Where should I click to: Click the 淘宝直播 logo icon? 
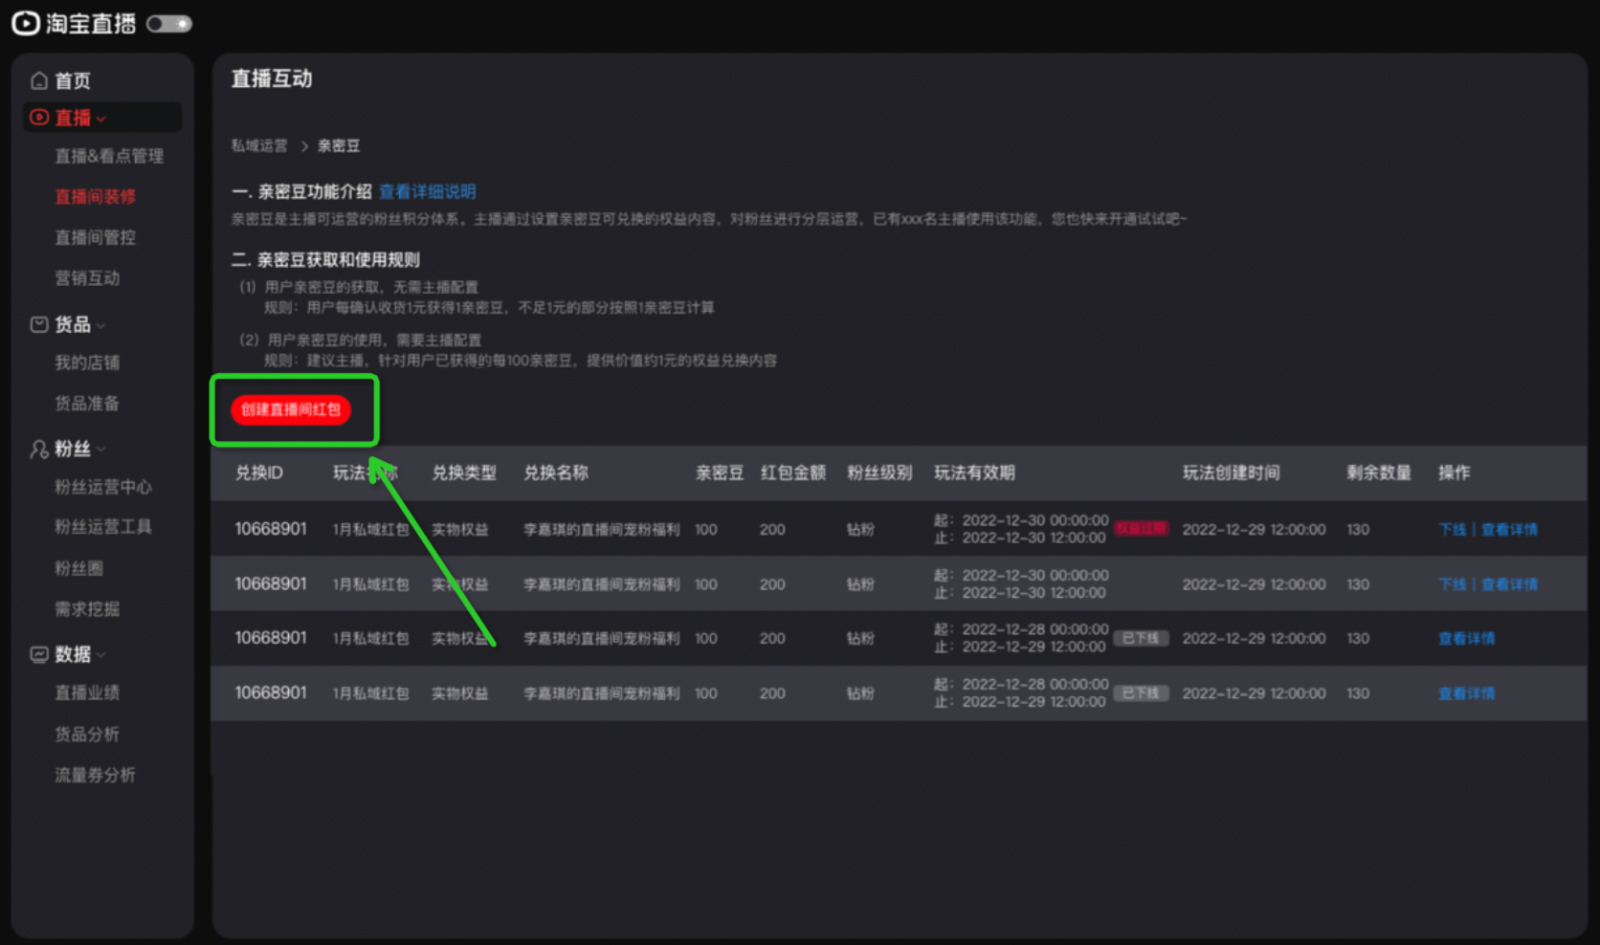tap(24, 23)
